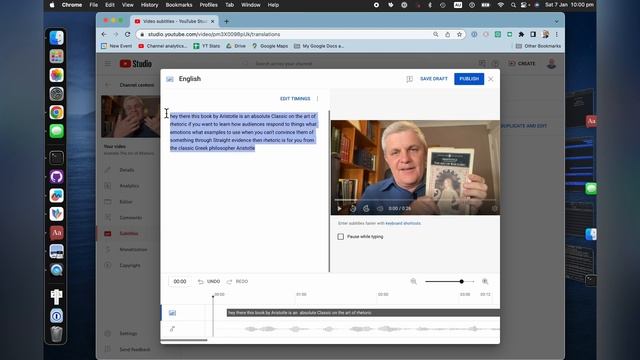This screenshot has height=360, width=640.
Task: Open Channel analytics bookmark
Action: point(162,46)
